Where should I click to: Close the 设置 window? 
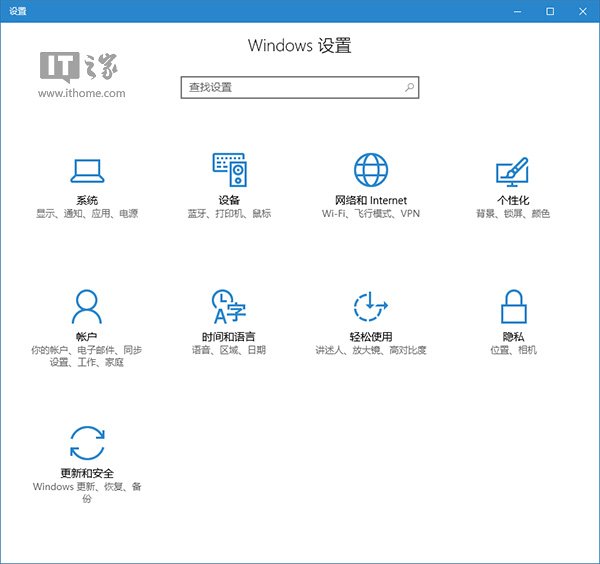point(583,11)
